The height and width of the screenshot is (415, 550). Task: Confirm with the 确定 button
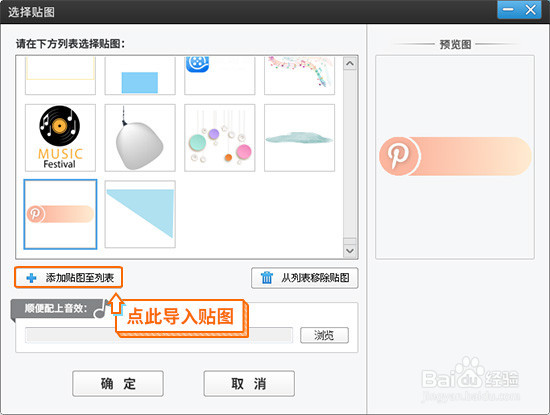118,383
